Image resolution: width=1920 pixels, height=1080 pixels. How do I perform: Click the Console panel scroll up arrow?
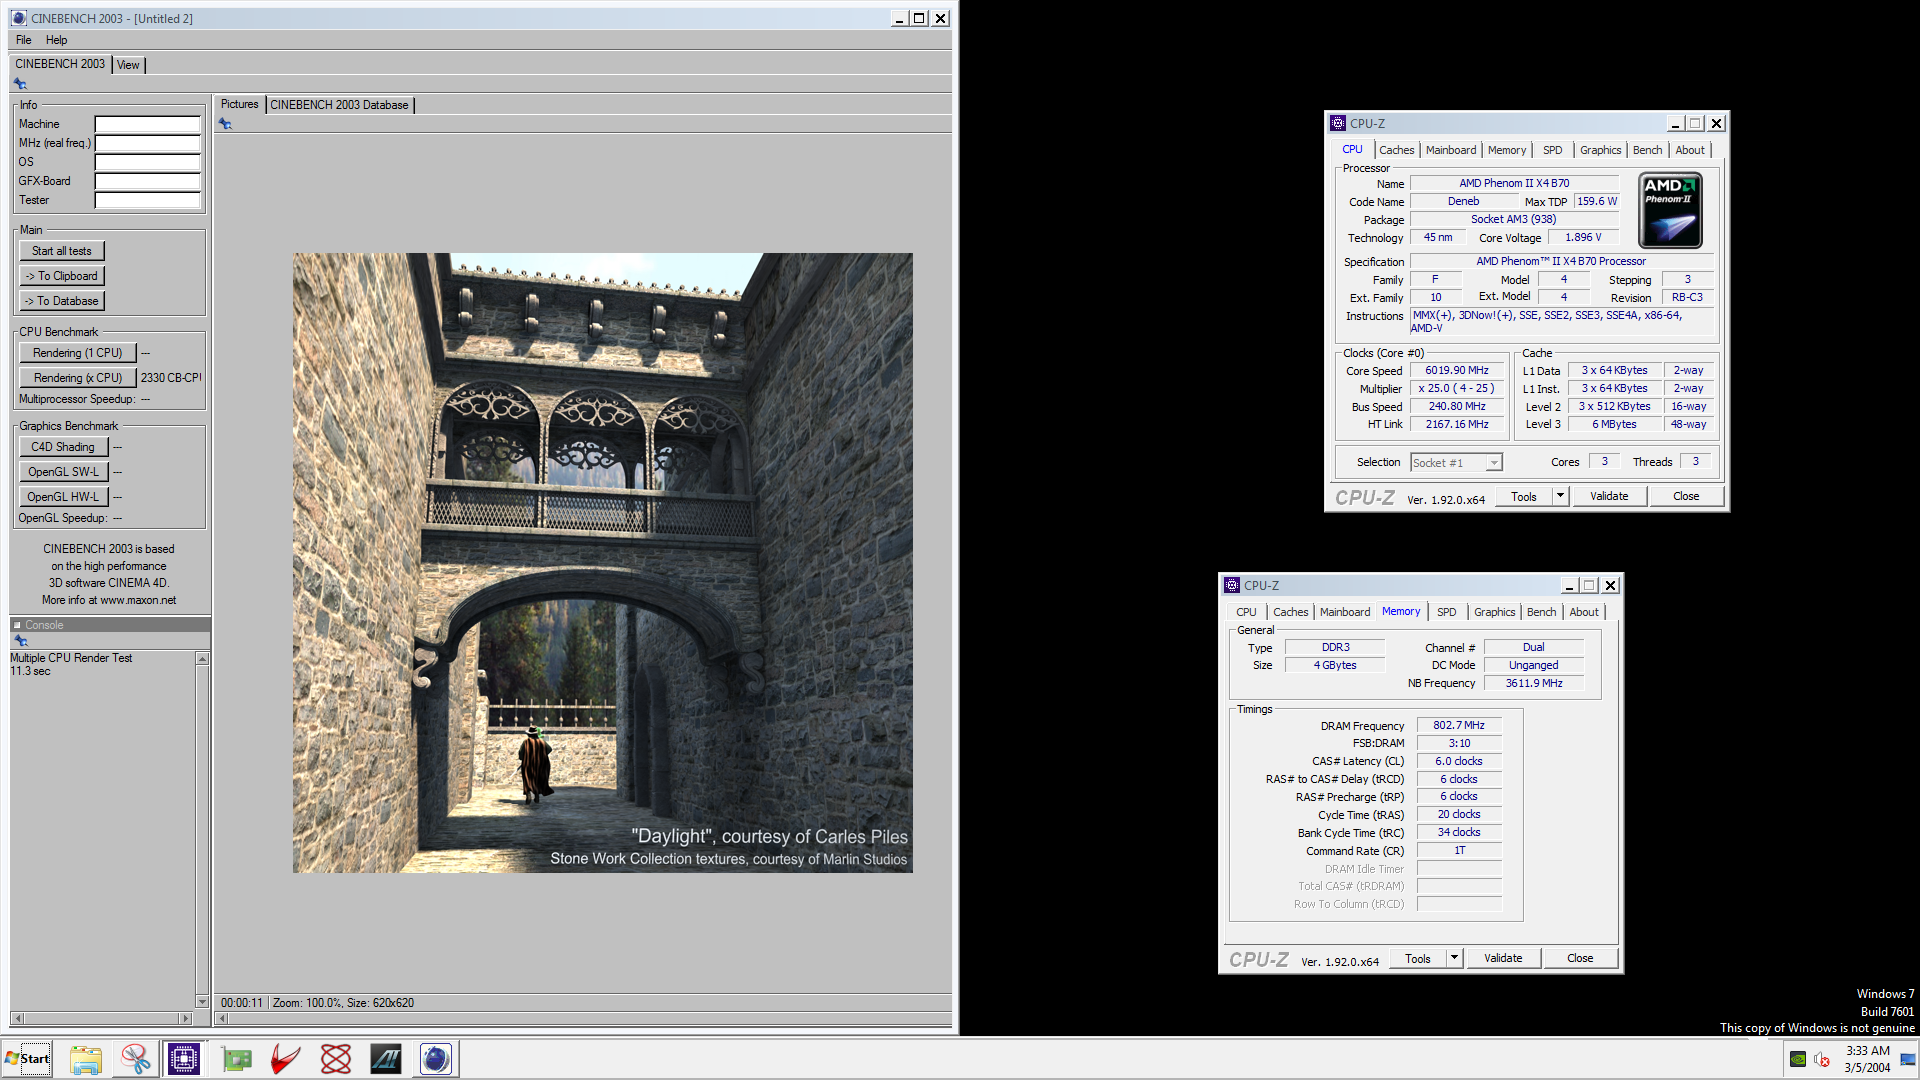202,658
